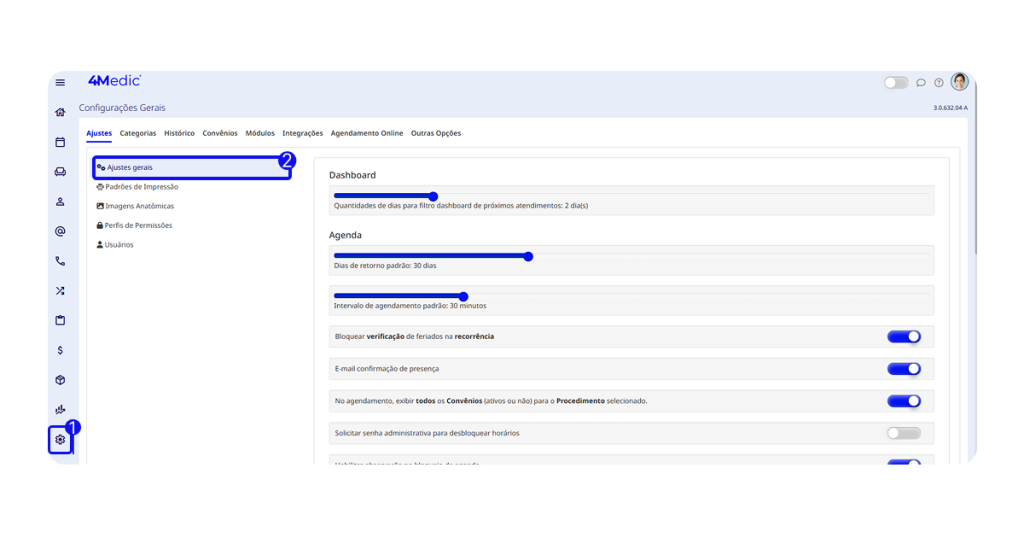The height and width of the screenshot is (538, 1024).
Task: Open Usuários in side list
Action: [115, 245]
